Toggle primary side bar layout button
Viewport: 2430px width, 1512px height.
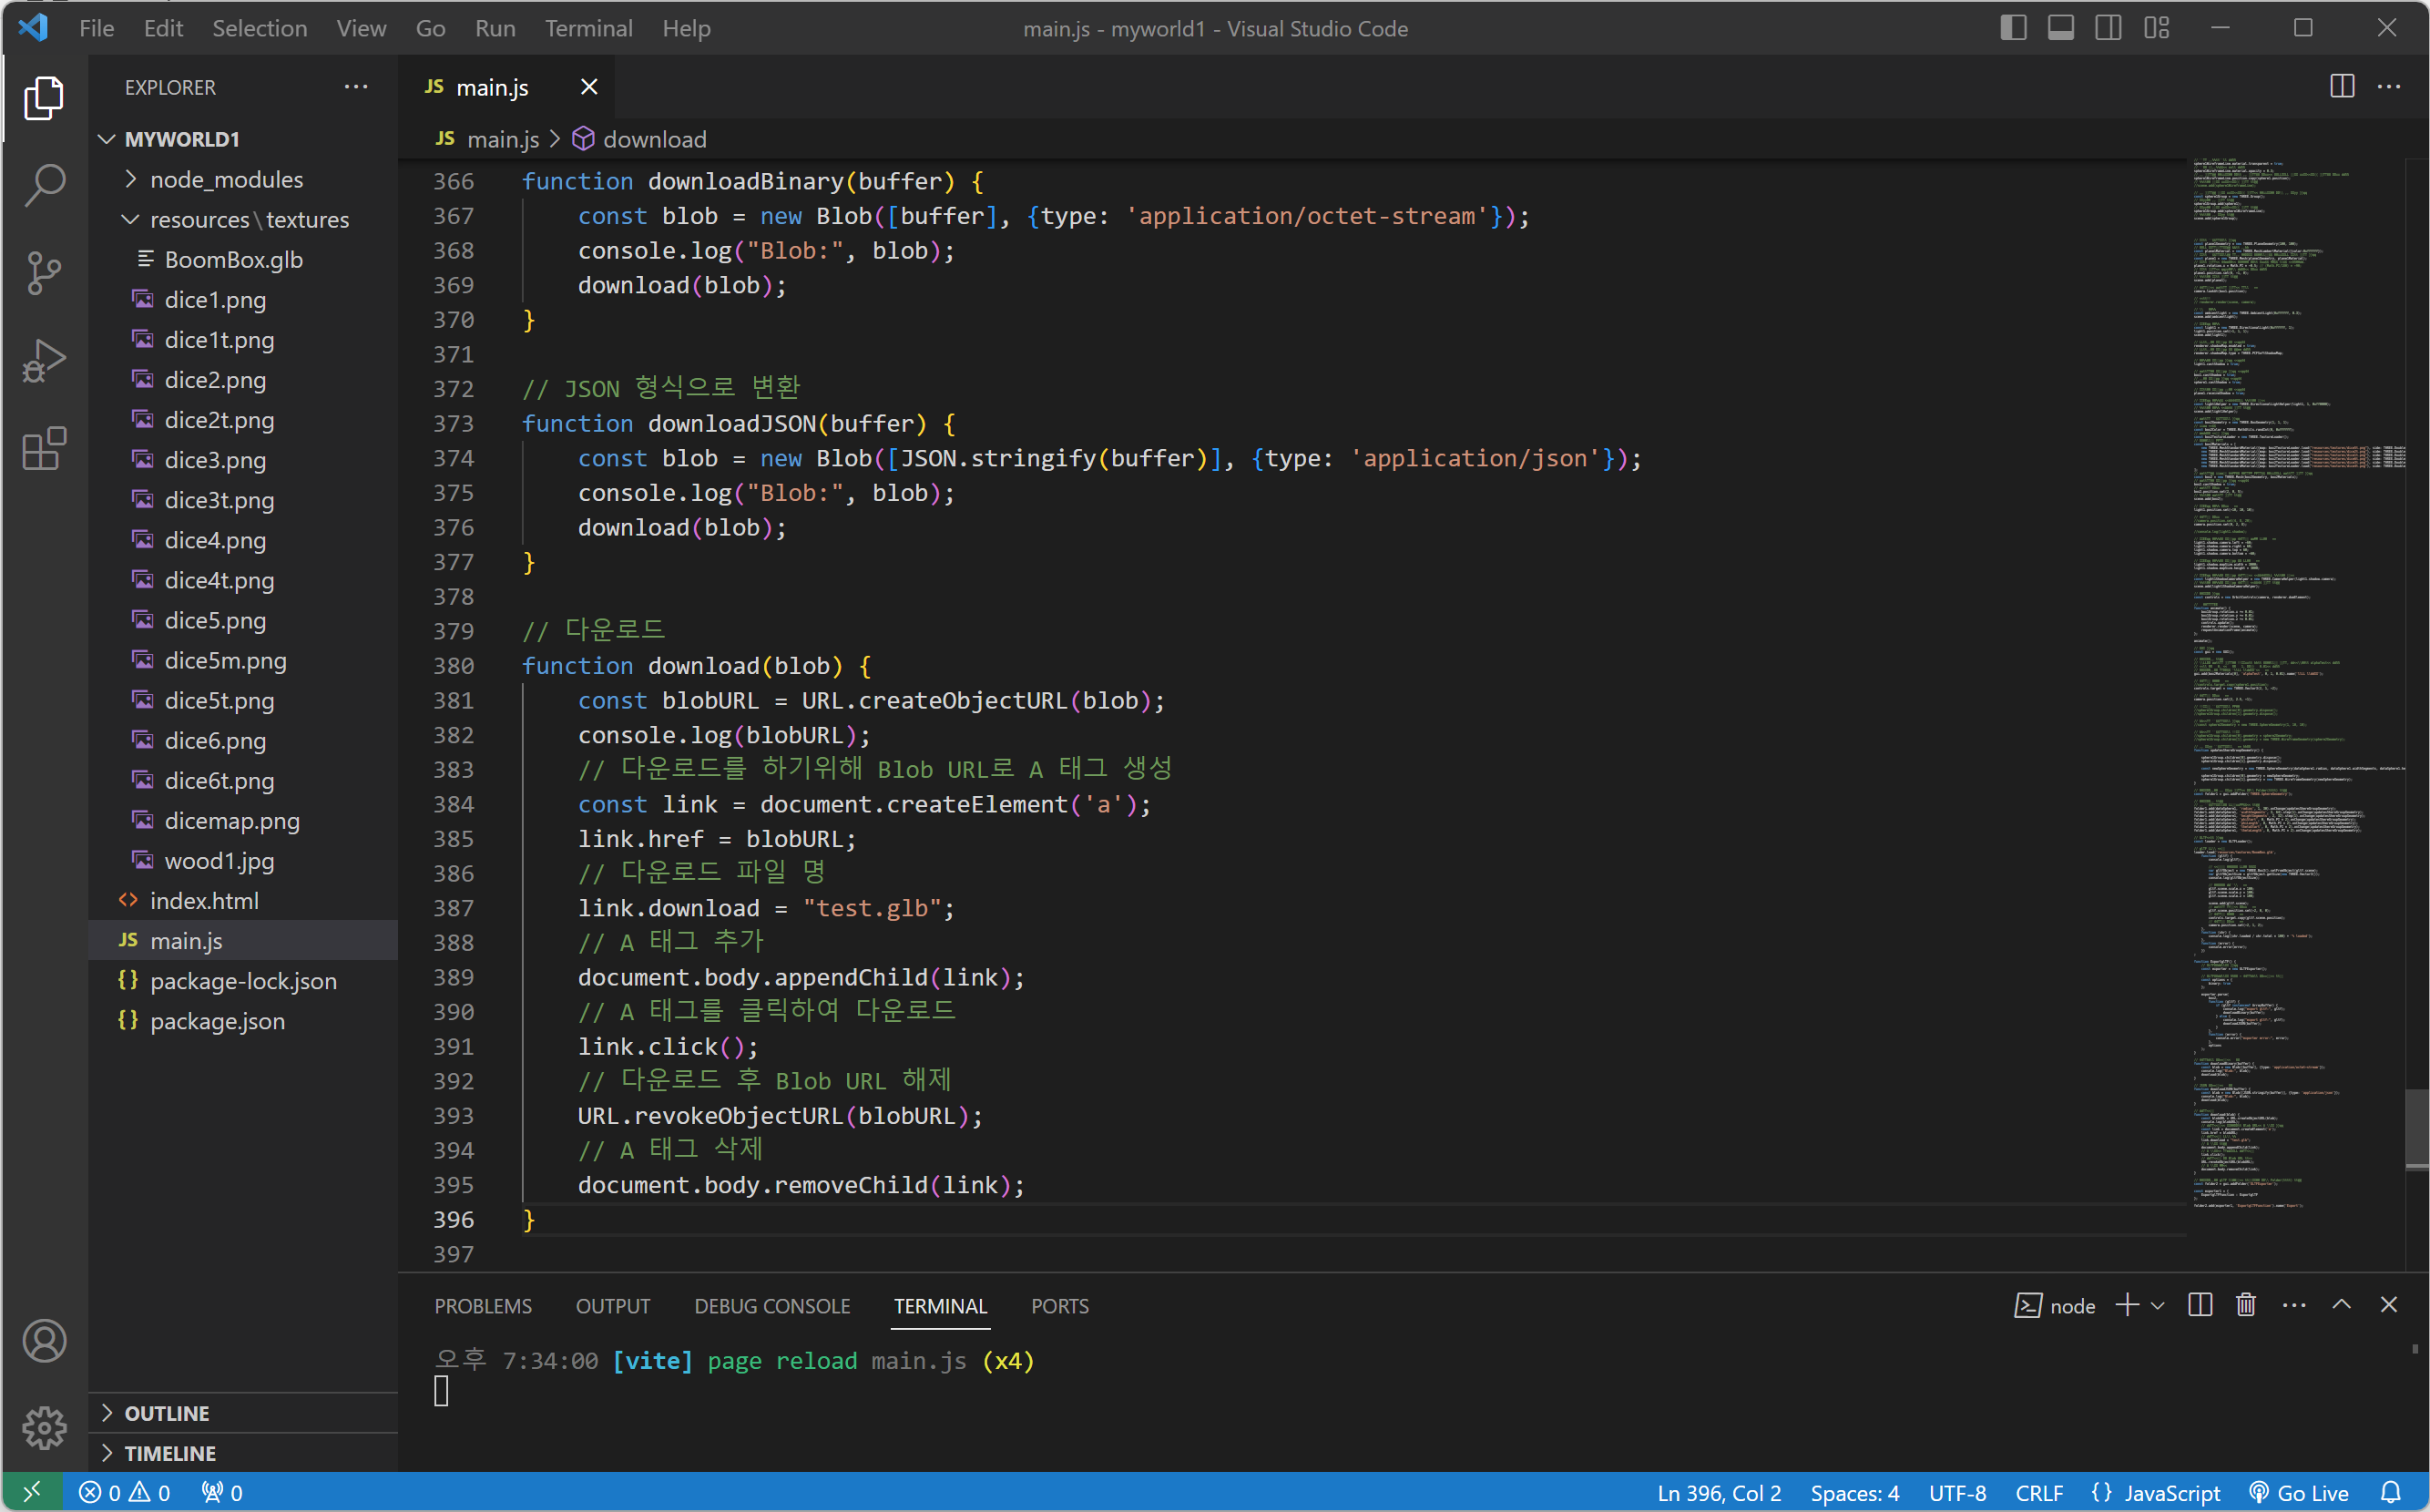2013,28
